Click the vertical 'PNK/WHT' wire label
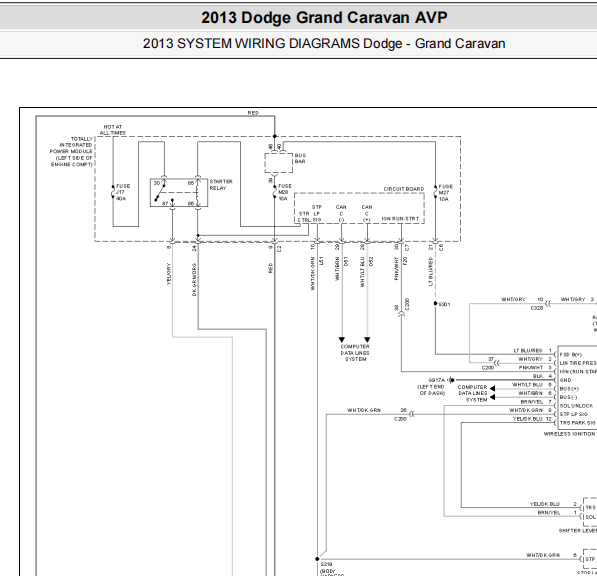The width and height of the screenshot is (597, 576). 396,269
